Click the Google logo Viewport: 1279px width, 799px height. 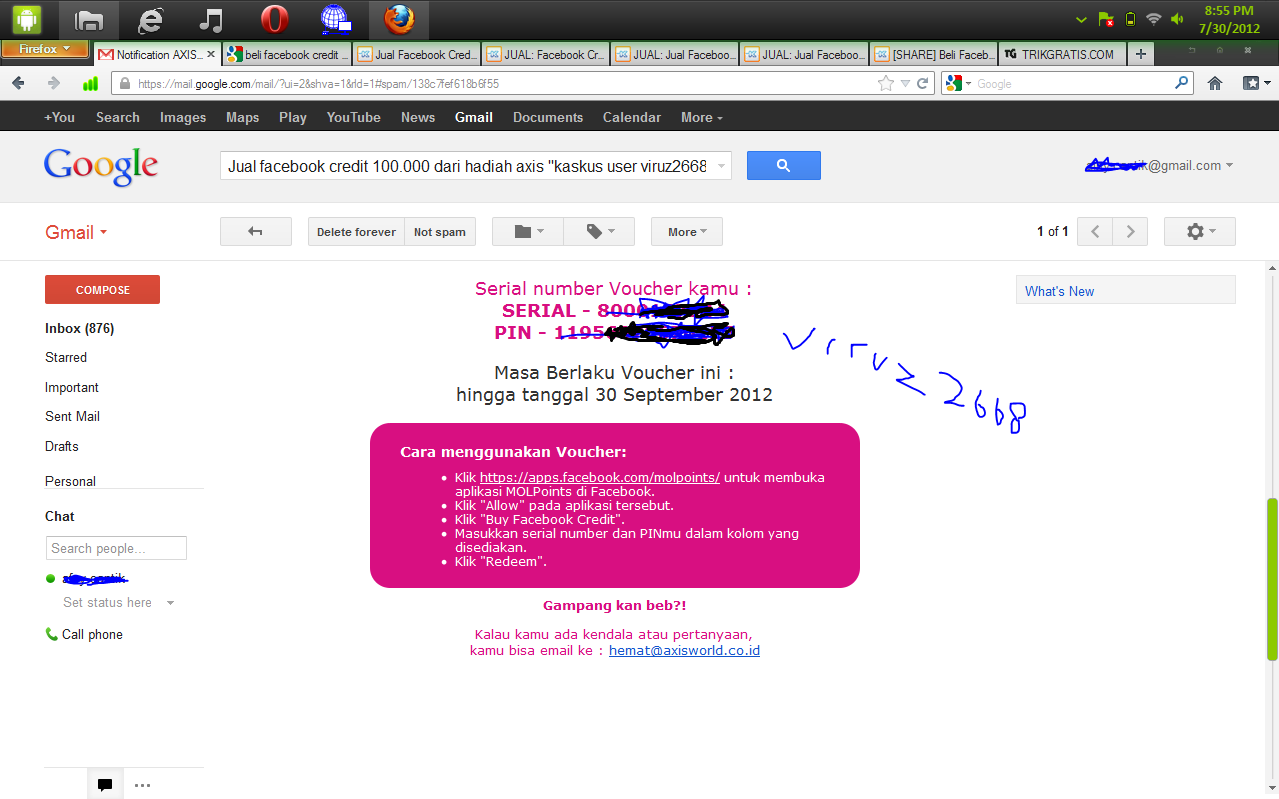[101, 168]
